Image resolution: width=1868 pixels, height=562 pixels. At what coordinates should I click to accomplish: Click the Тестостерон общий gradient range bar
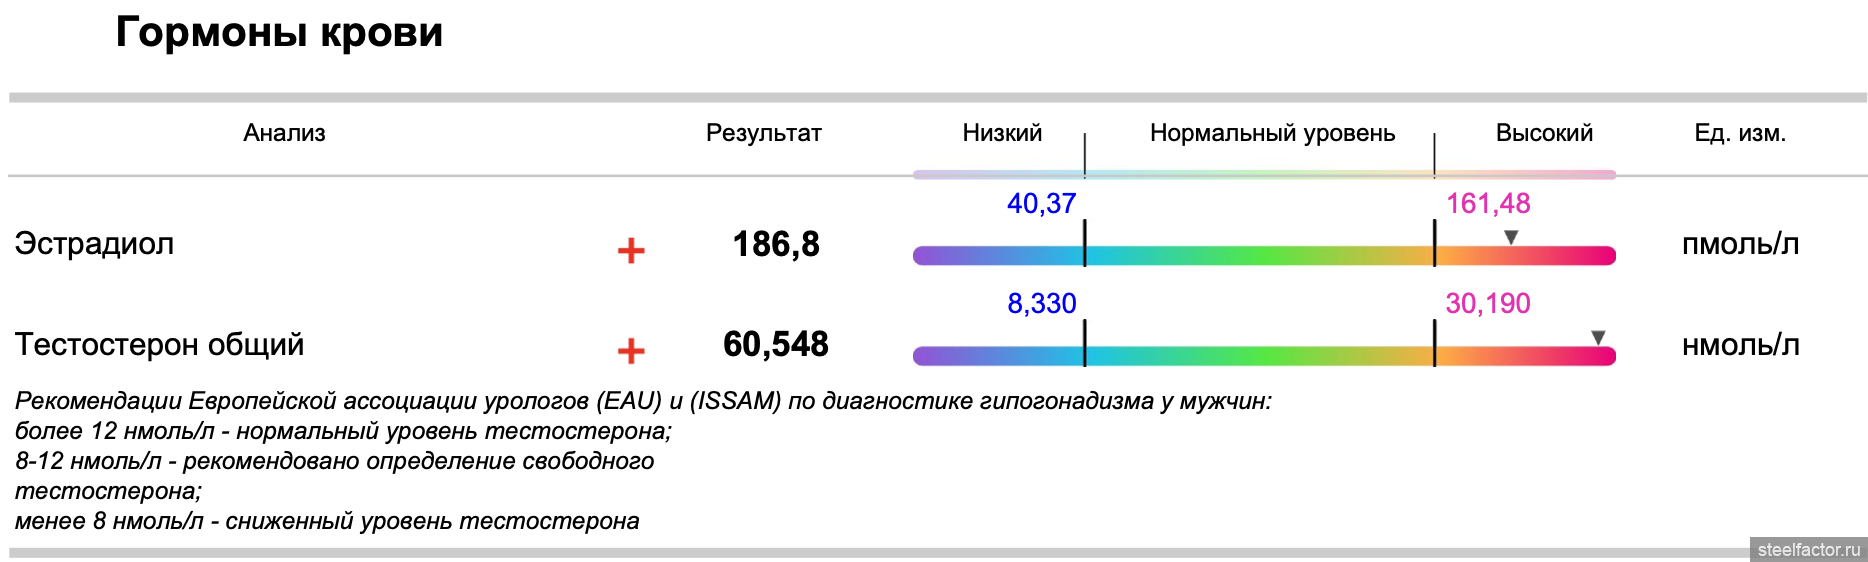[1263, 356]
